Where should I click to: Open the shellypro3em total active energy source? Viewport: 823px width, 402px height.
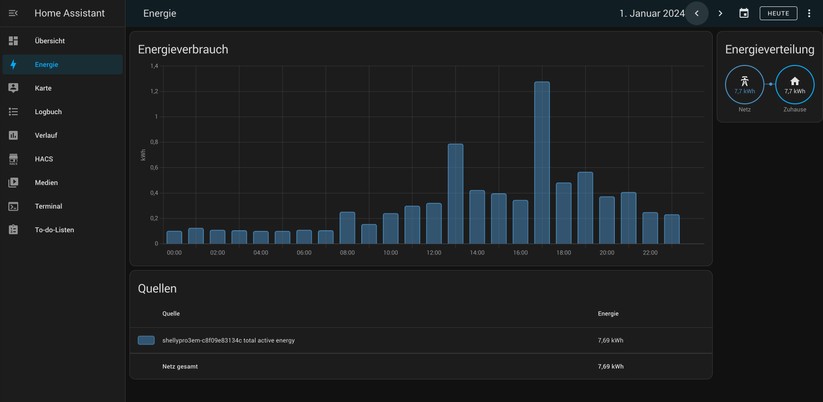pos(228,340)
